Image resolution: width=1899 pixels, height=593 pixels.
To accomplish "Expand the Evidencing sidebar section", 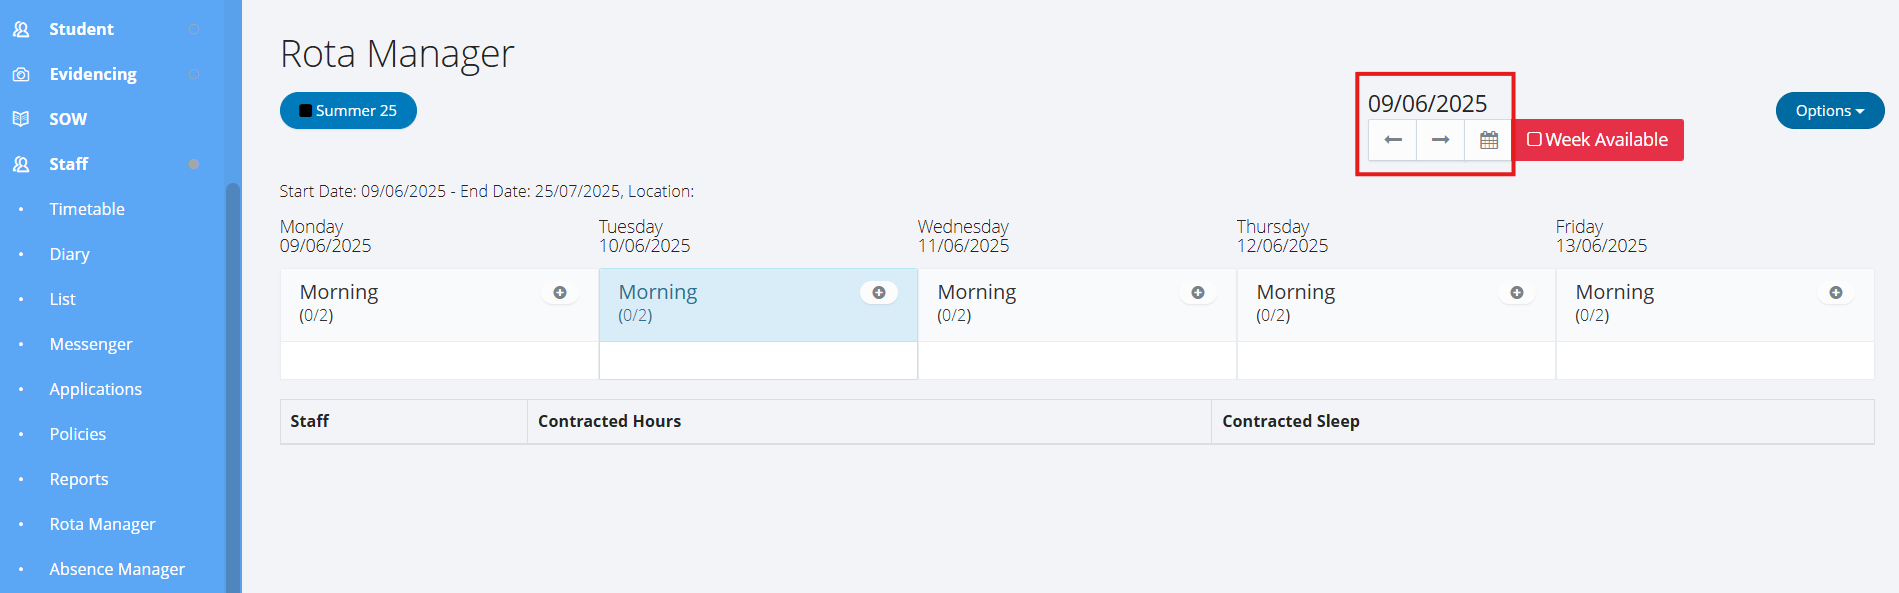I will coord(93,74).
